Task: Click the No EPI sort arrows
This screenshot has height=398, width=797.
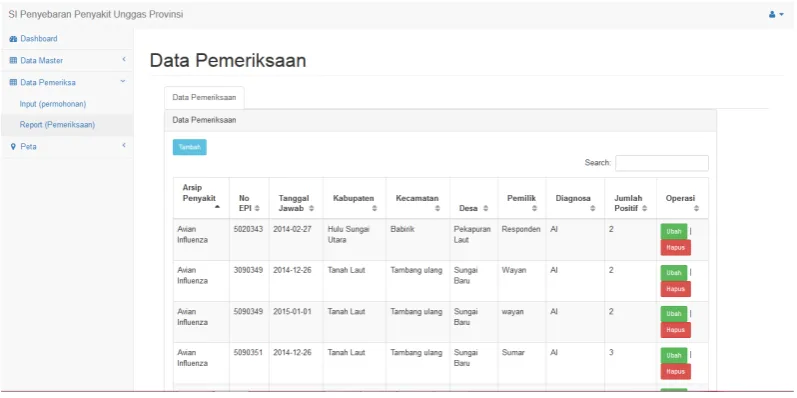Action: pos(257,208)
